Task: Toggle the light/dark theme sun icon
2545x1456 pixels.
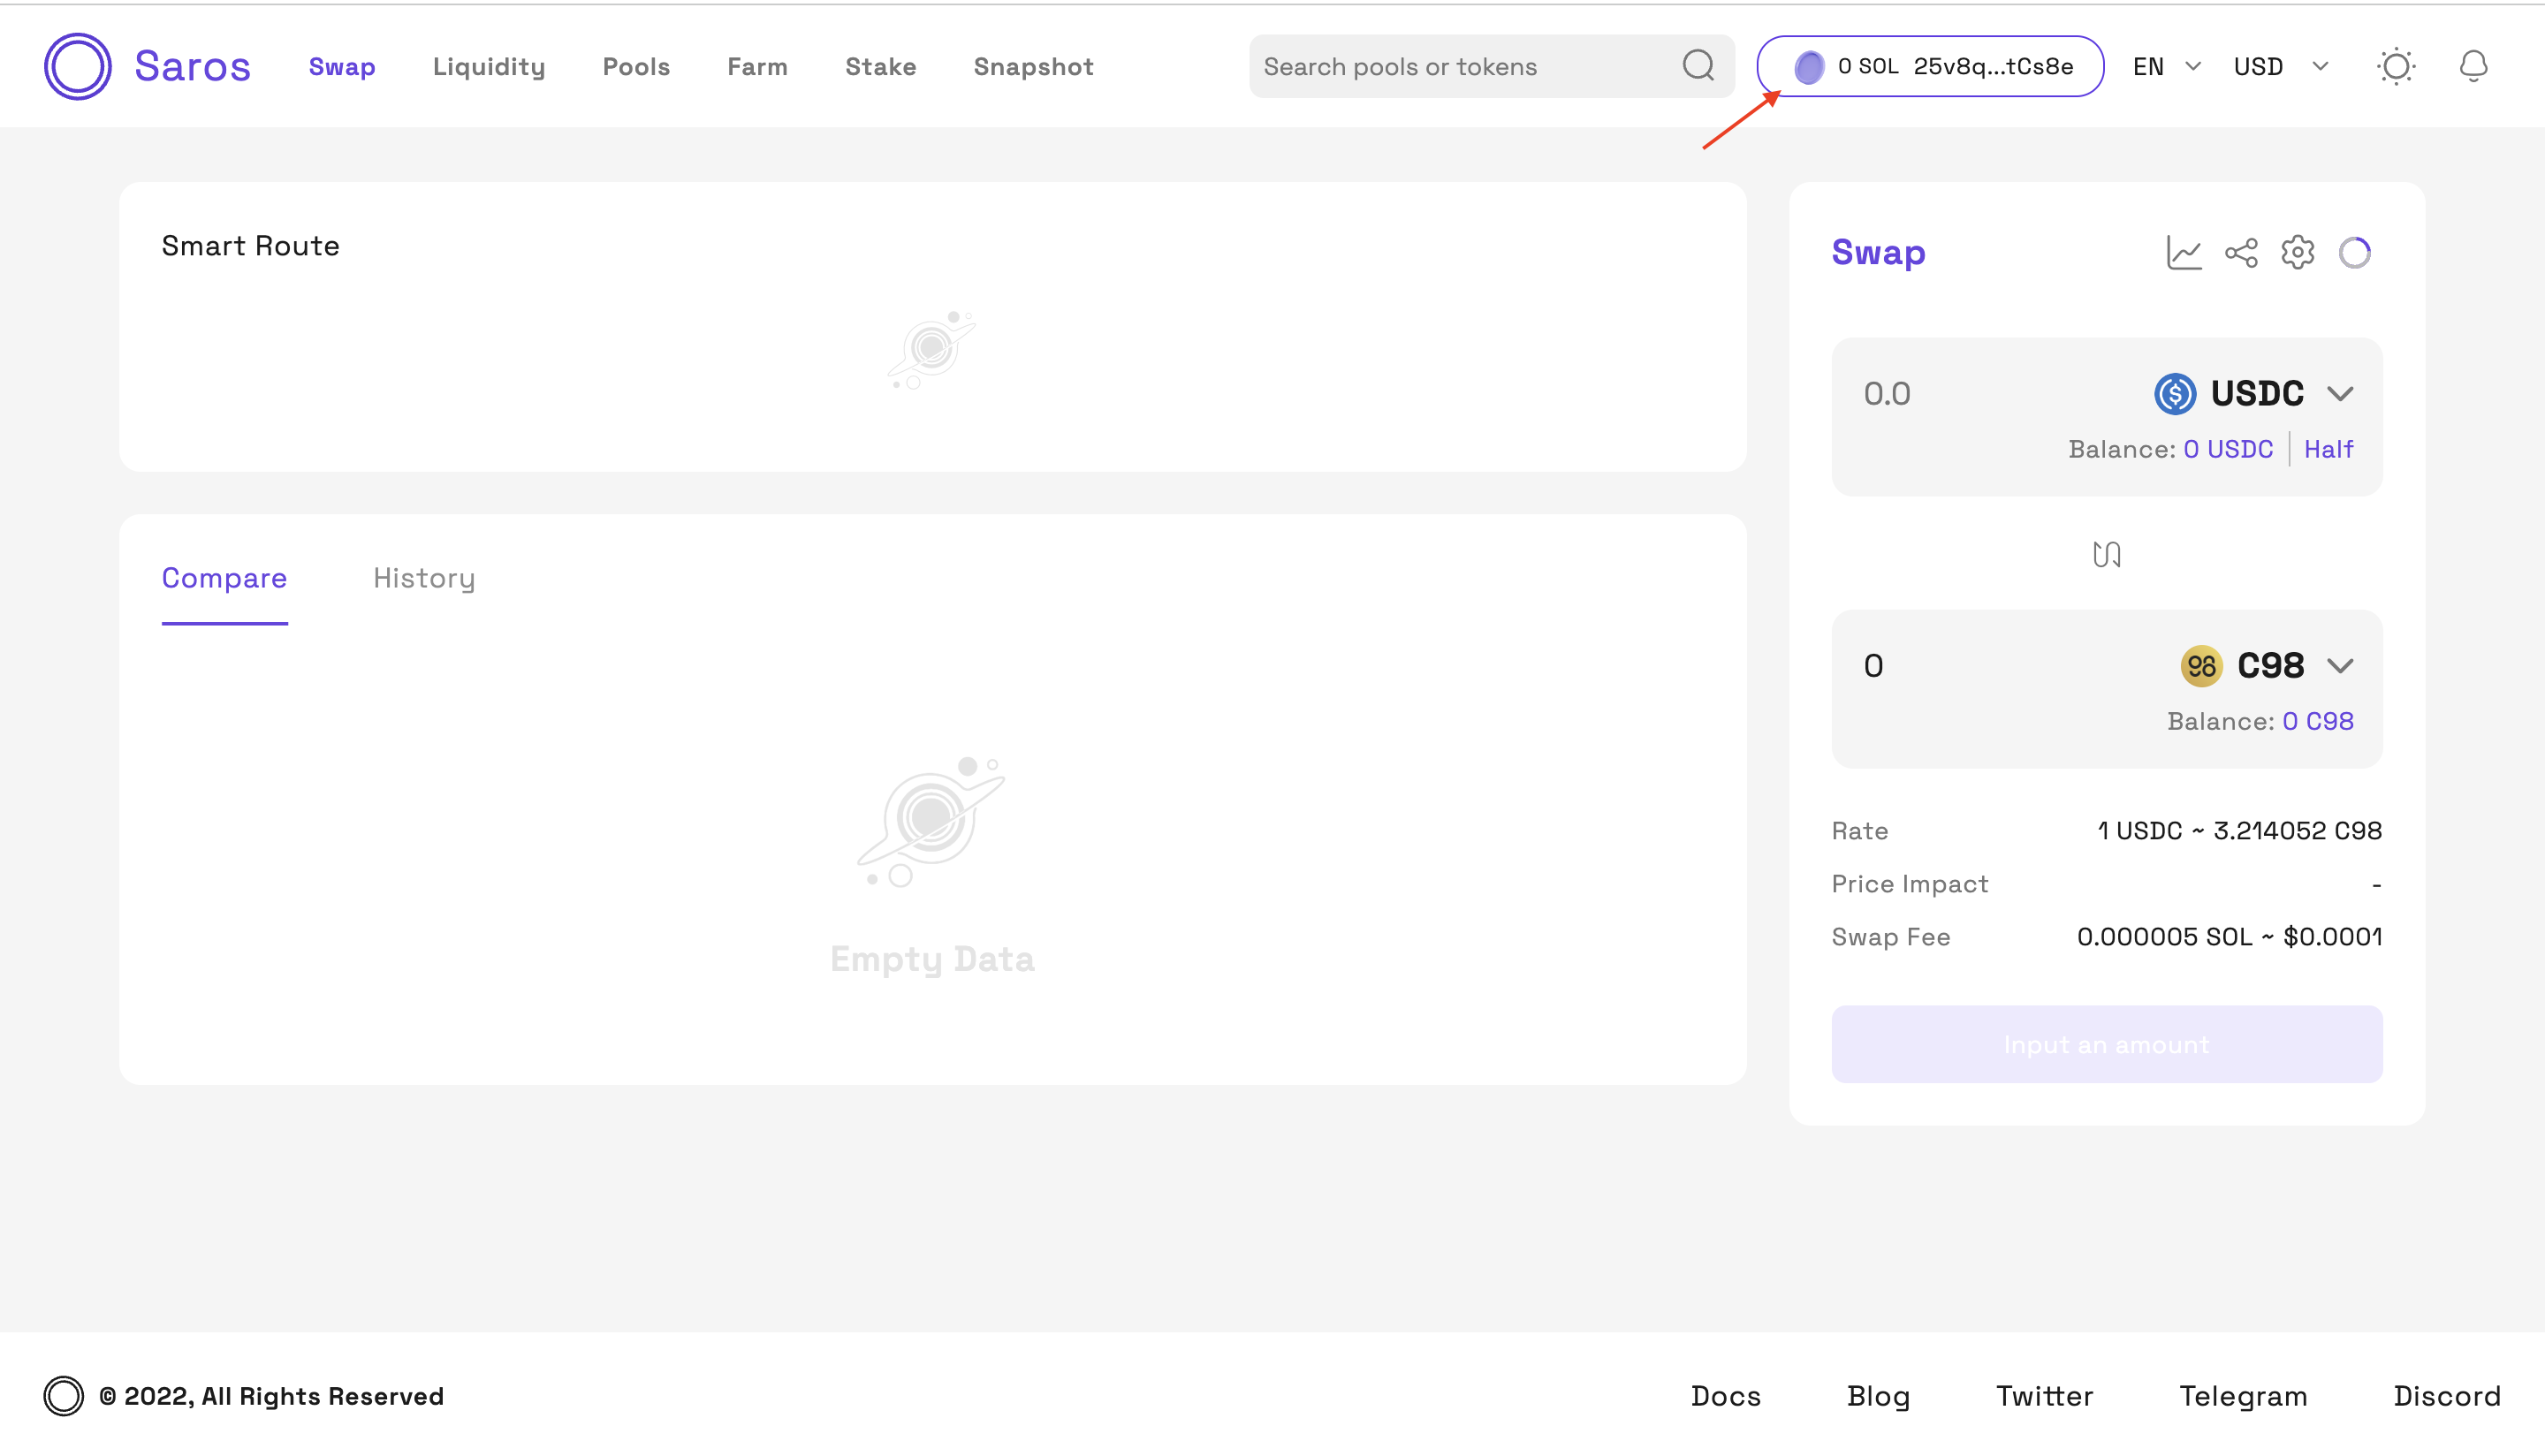Action: click(2395, 66)
